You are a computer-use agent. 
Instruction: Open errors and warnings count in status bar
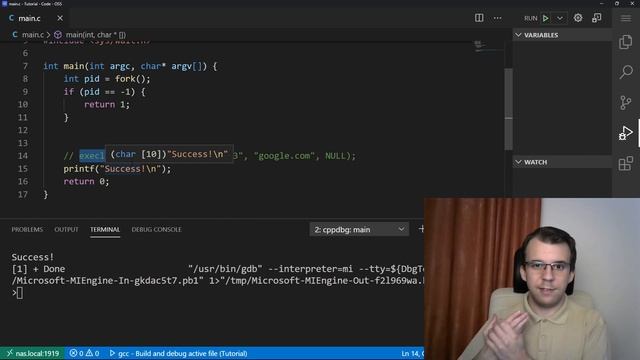click(x=84, y=353)
